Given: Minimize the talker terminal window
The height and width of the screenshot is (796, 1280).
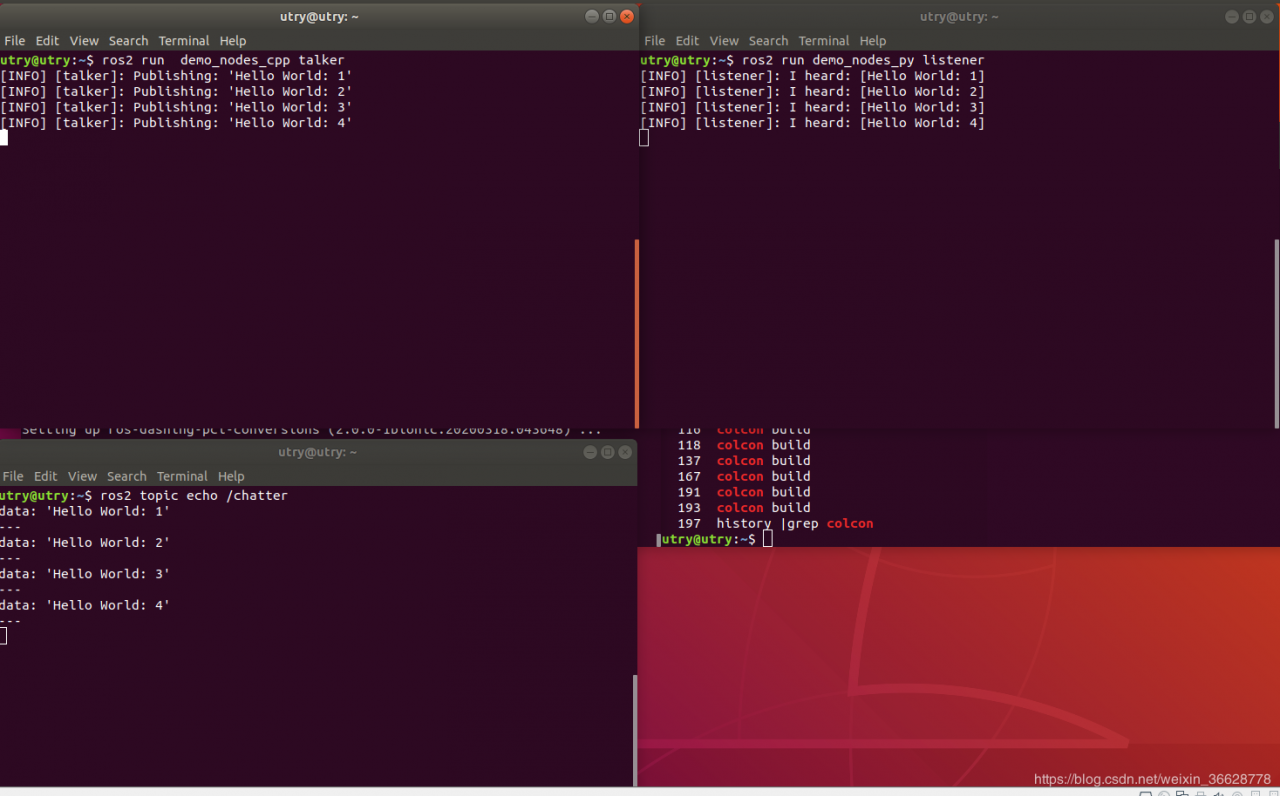Looking at the screenshot, I should click(x=592, y=17).
